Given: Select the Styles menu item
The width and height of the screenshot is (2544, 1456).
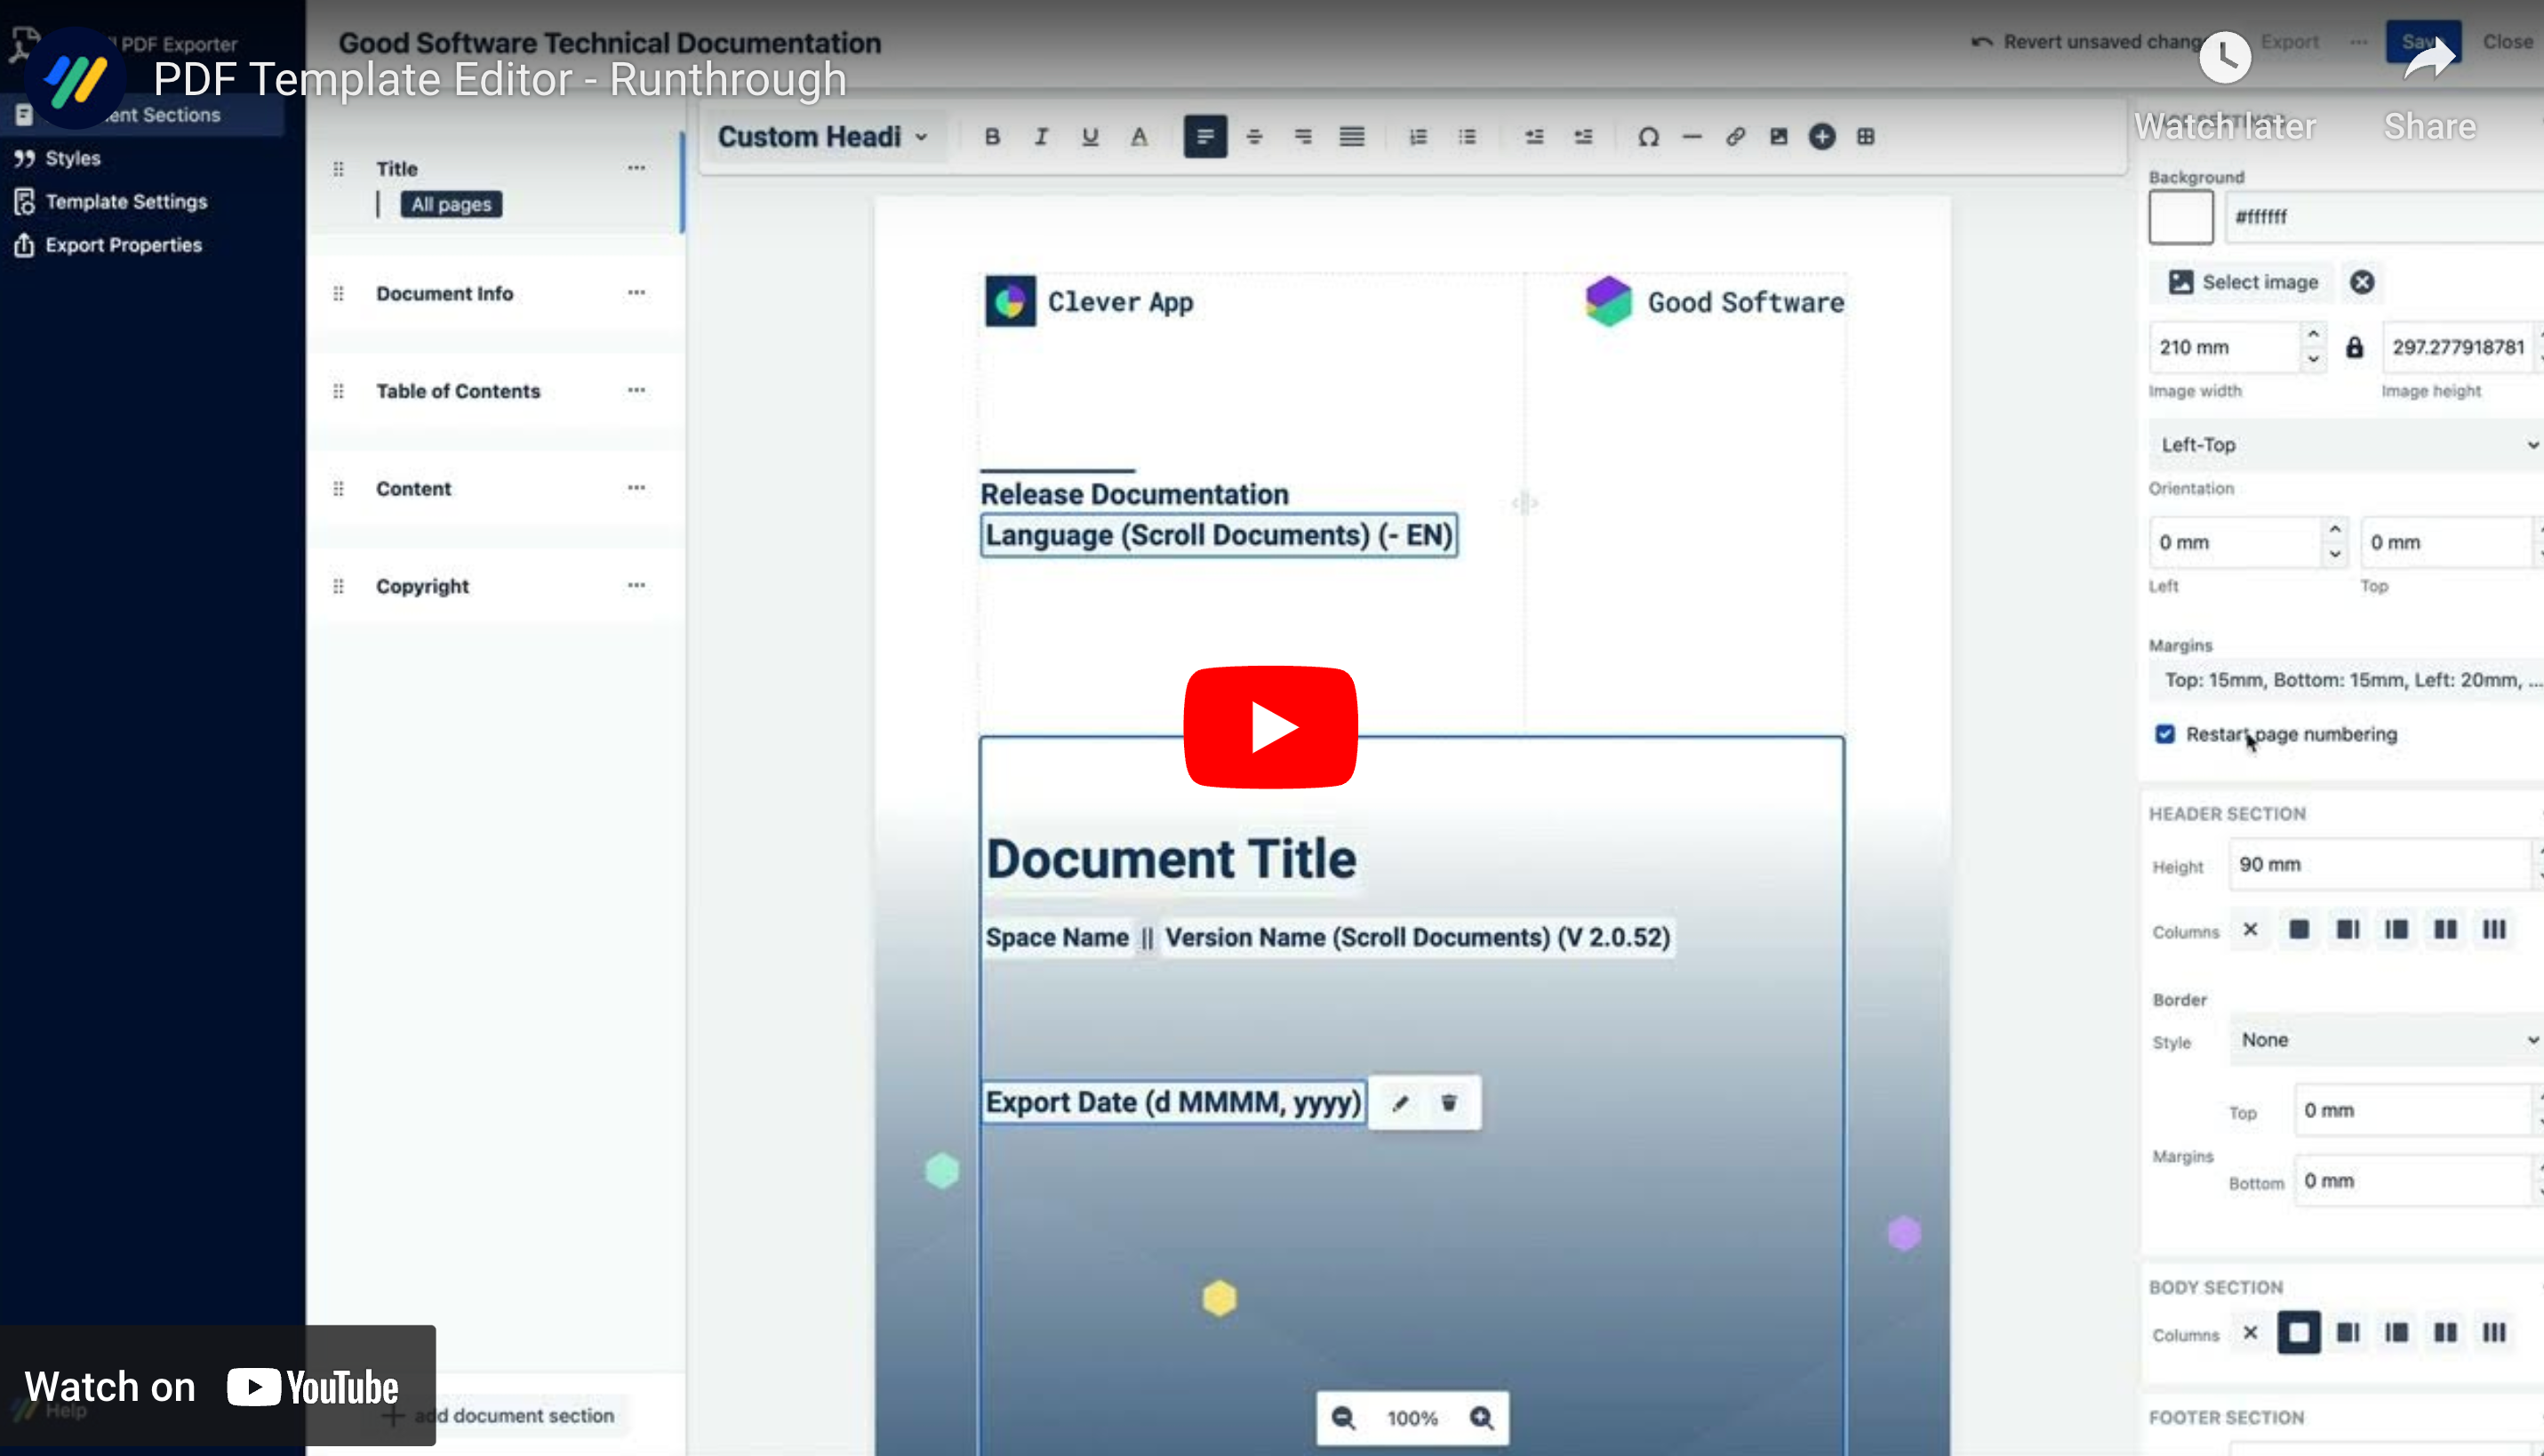Looking at the screenshot, I should pyautogui.click(x=74, y=157).
